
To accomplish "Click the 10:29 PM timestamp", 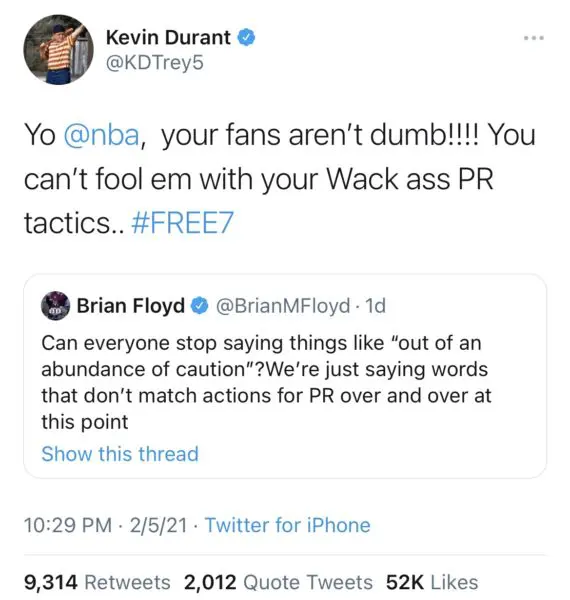I will pos(68,525).
